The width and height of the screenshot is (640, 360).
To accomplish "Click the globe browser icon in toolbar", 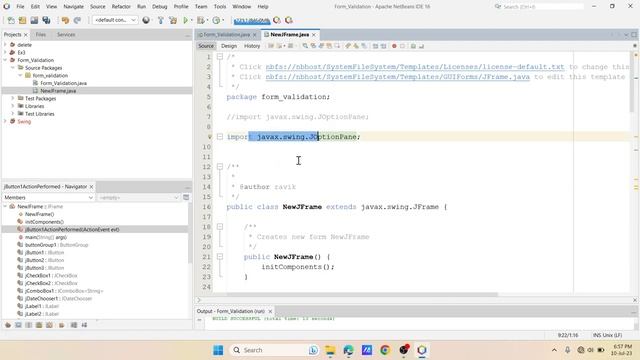I will pos(146,20).
